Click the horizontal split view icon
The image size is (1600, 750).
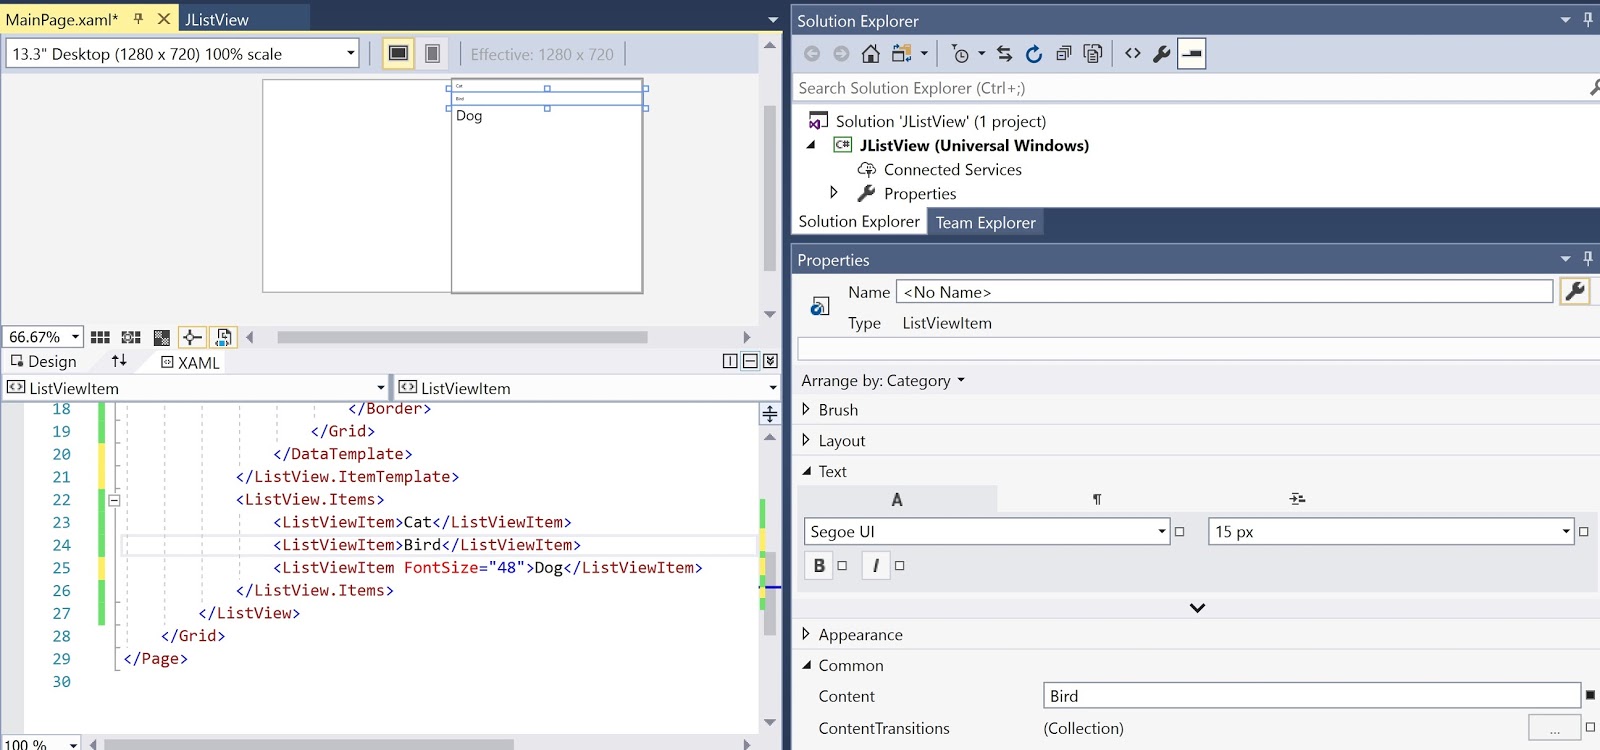coord(750,361)
